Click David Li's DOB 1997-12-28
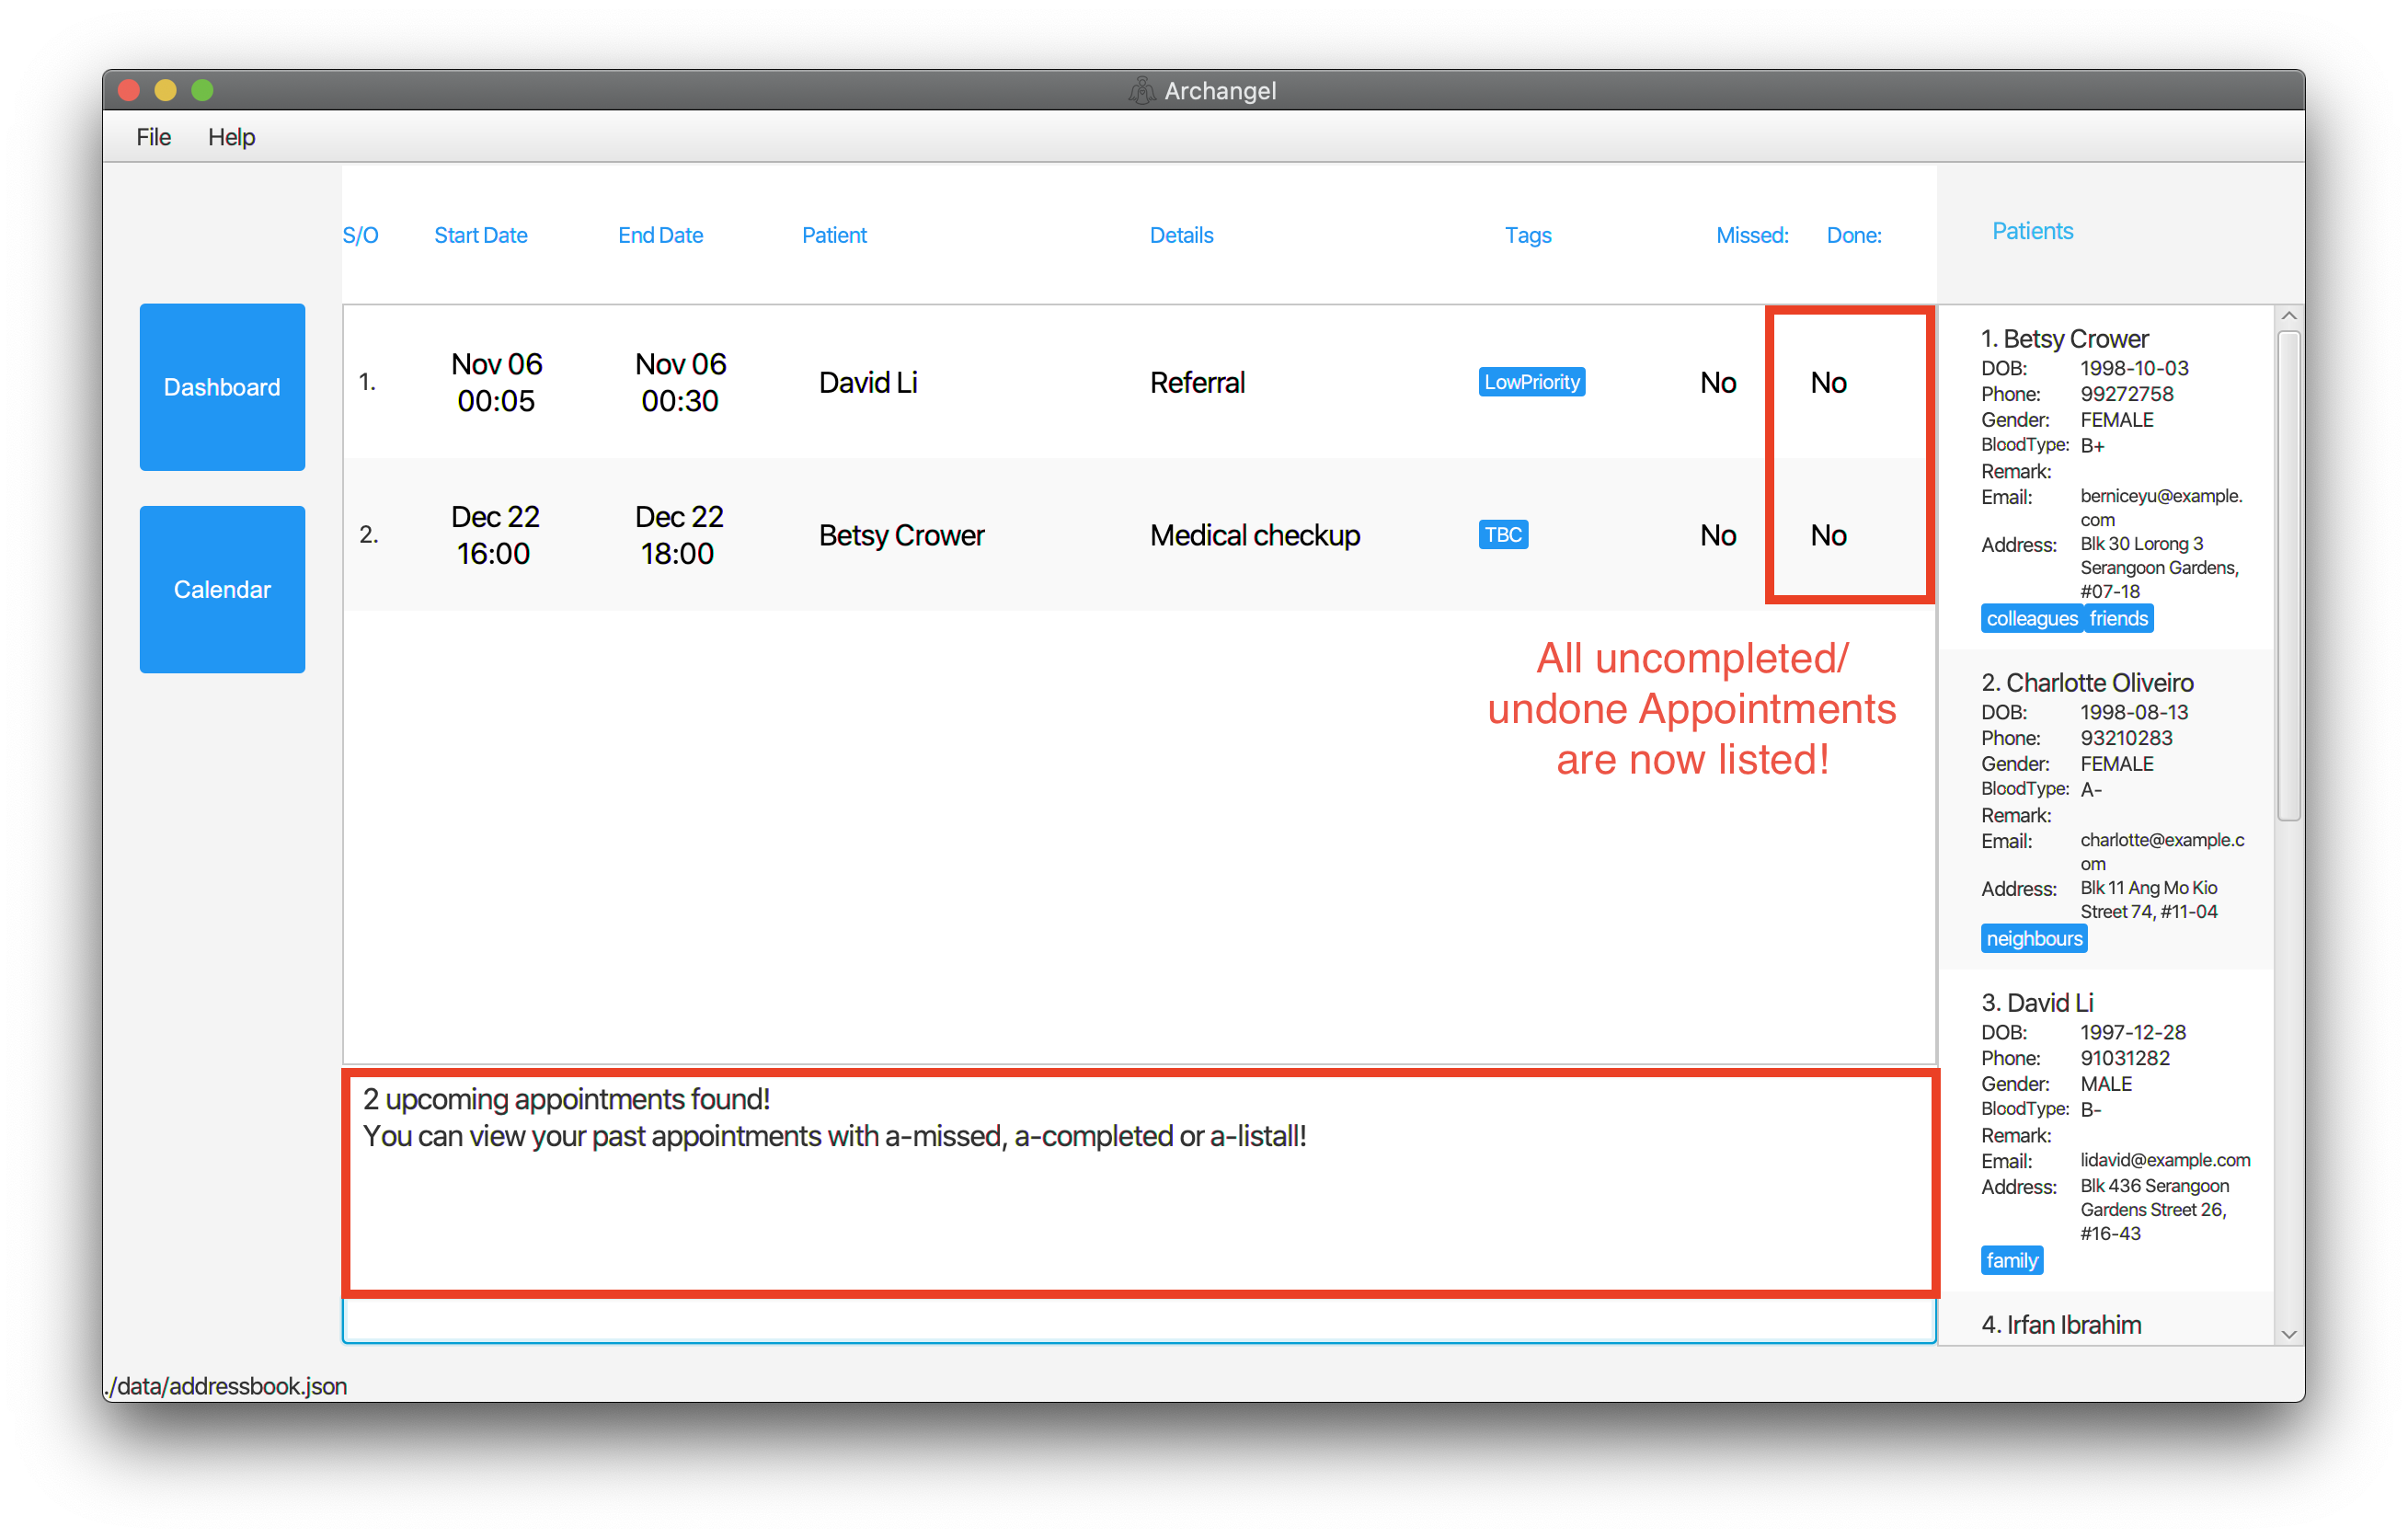The width and height of the screenshot is (2408, 1538). (2133, 1032)
